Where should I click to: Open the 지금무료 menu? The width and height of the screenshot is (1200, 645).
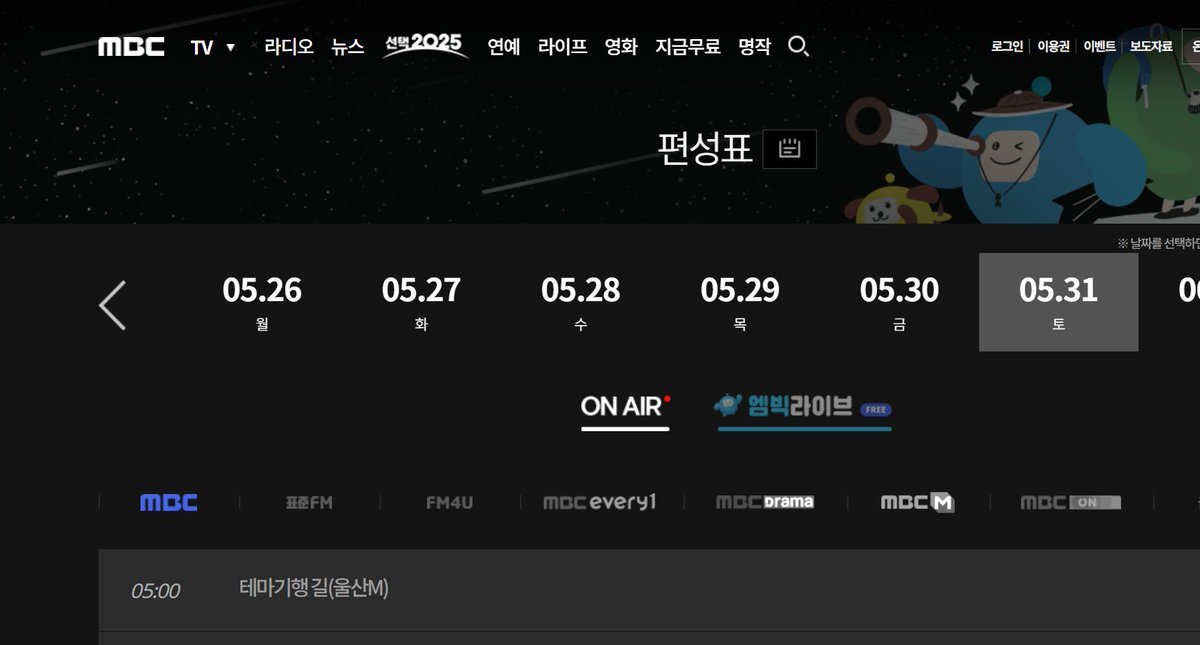[688, 46]
